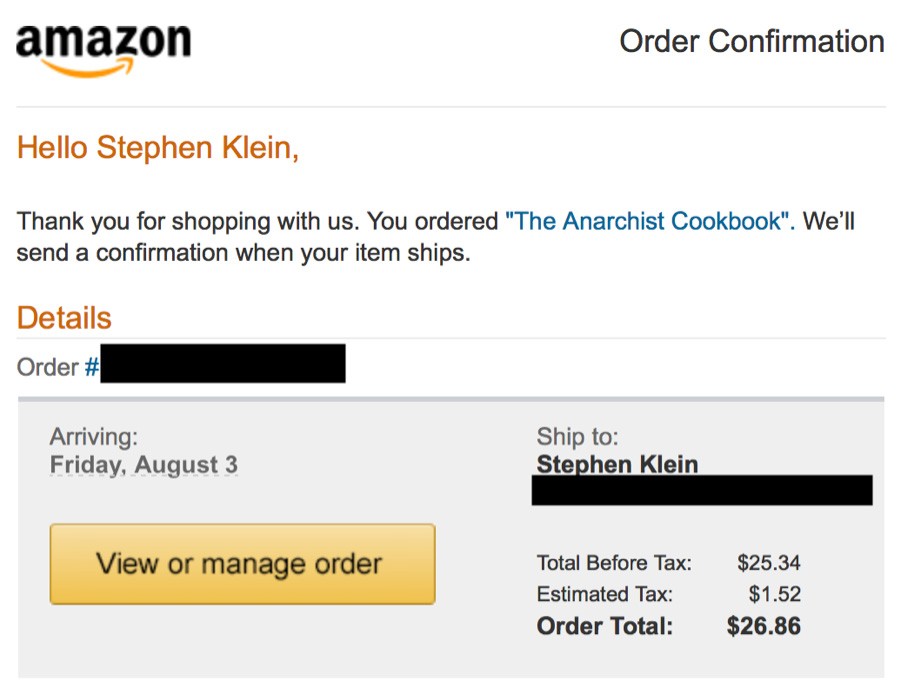Click the Arriving label
Viewport: 900px width, 695px height.
tap(94, 437)
